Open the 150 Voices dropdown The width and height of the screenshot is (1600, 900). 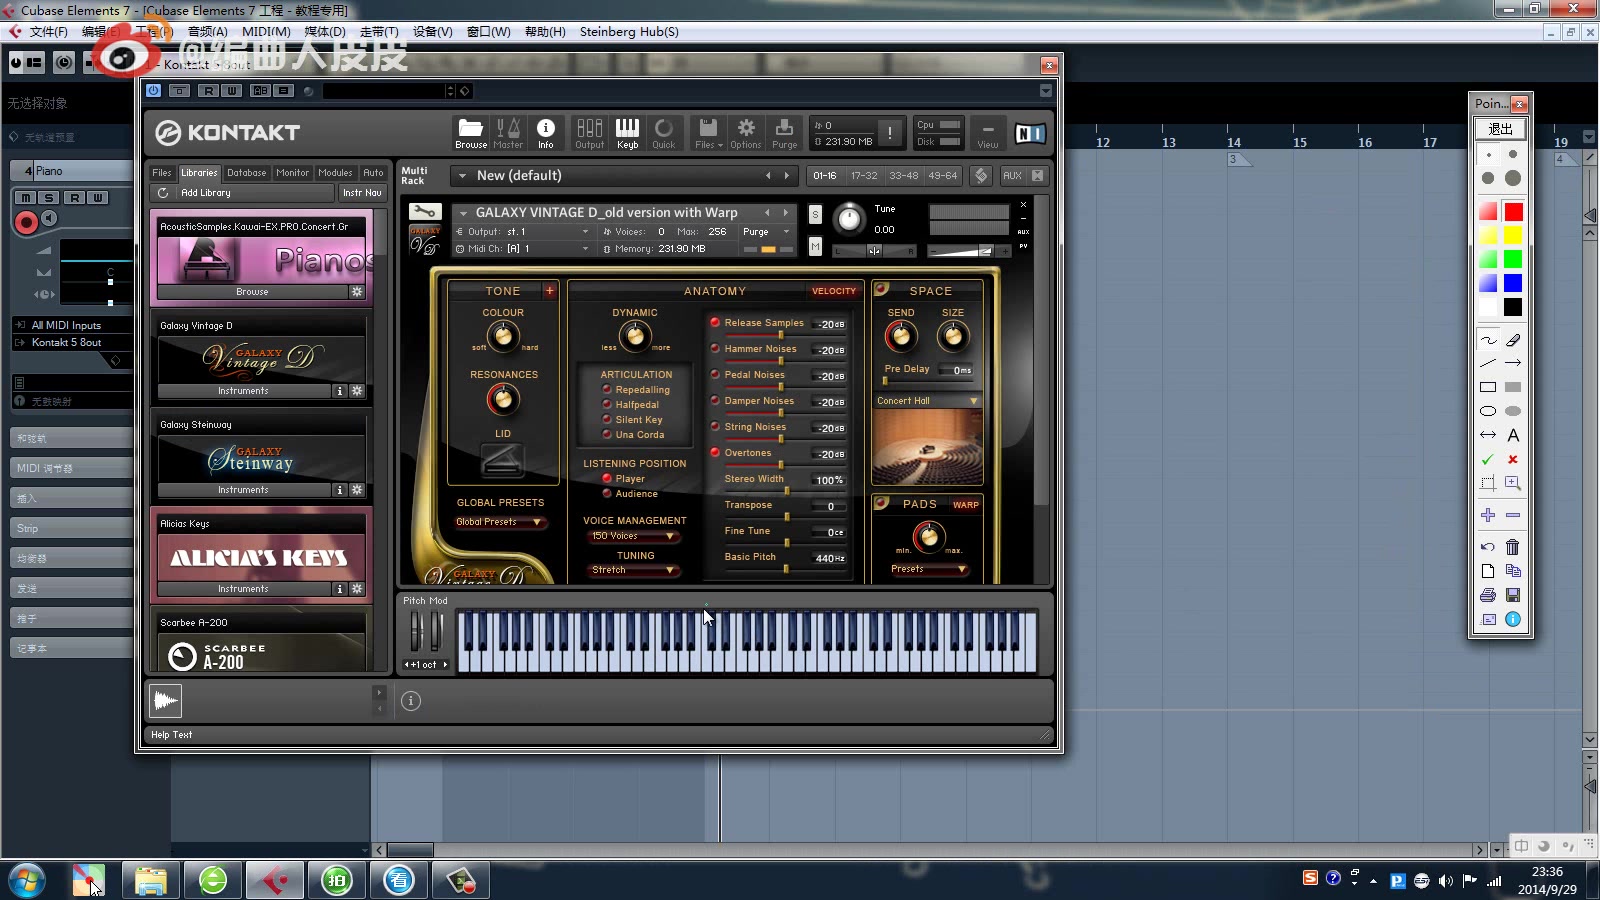(x=633, y=536)
